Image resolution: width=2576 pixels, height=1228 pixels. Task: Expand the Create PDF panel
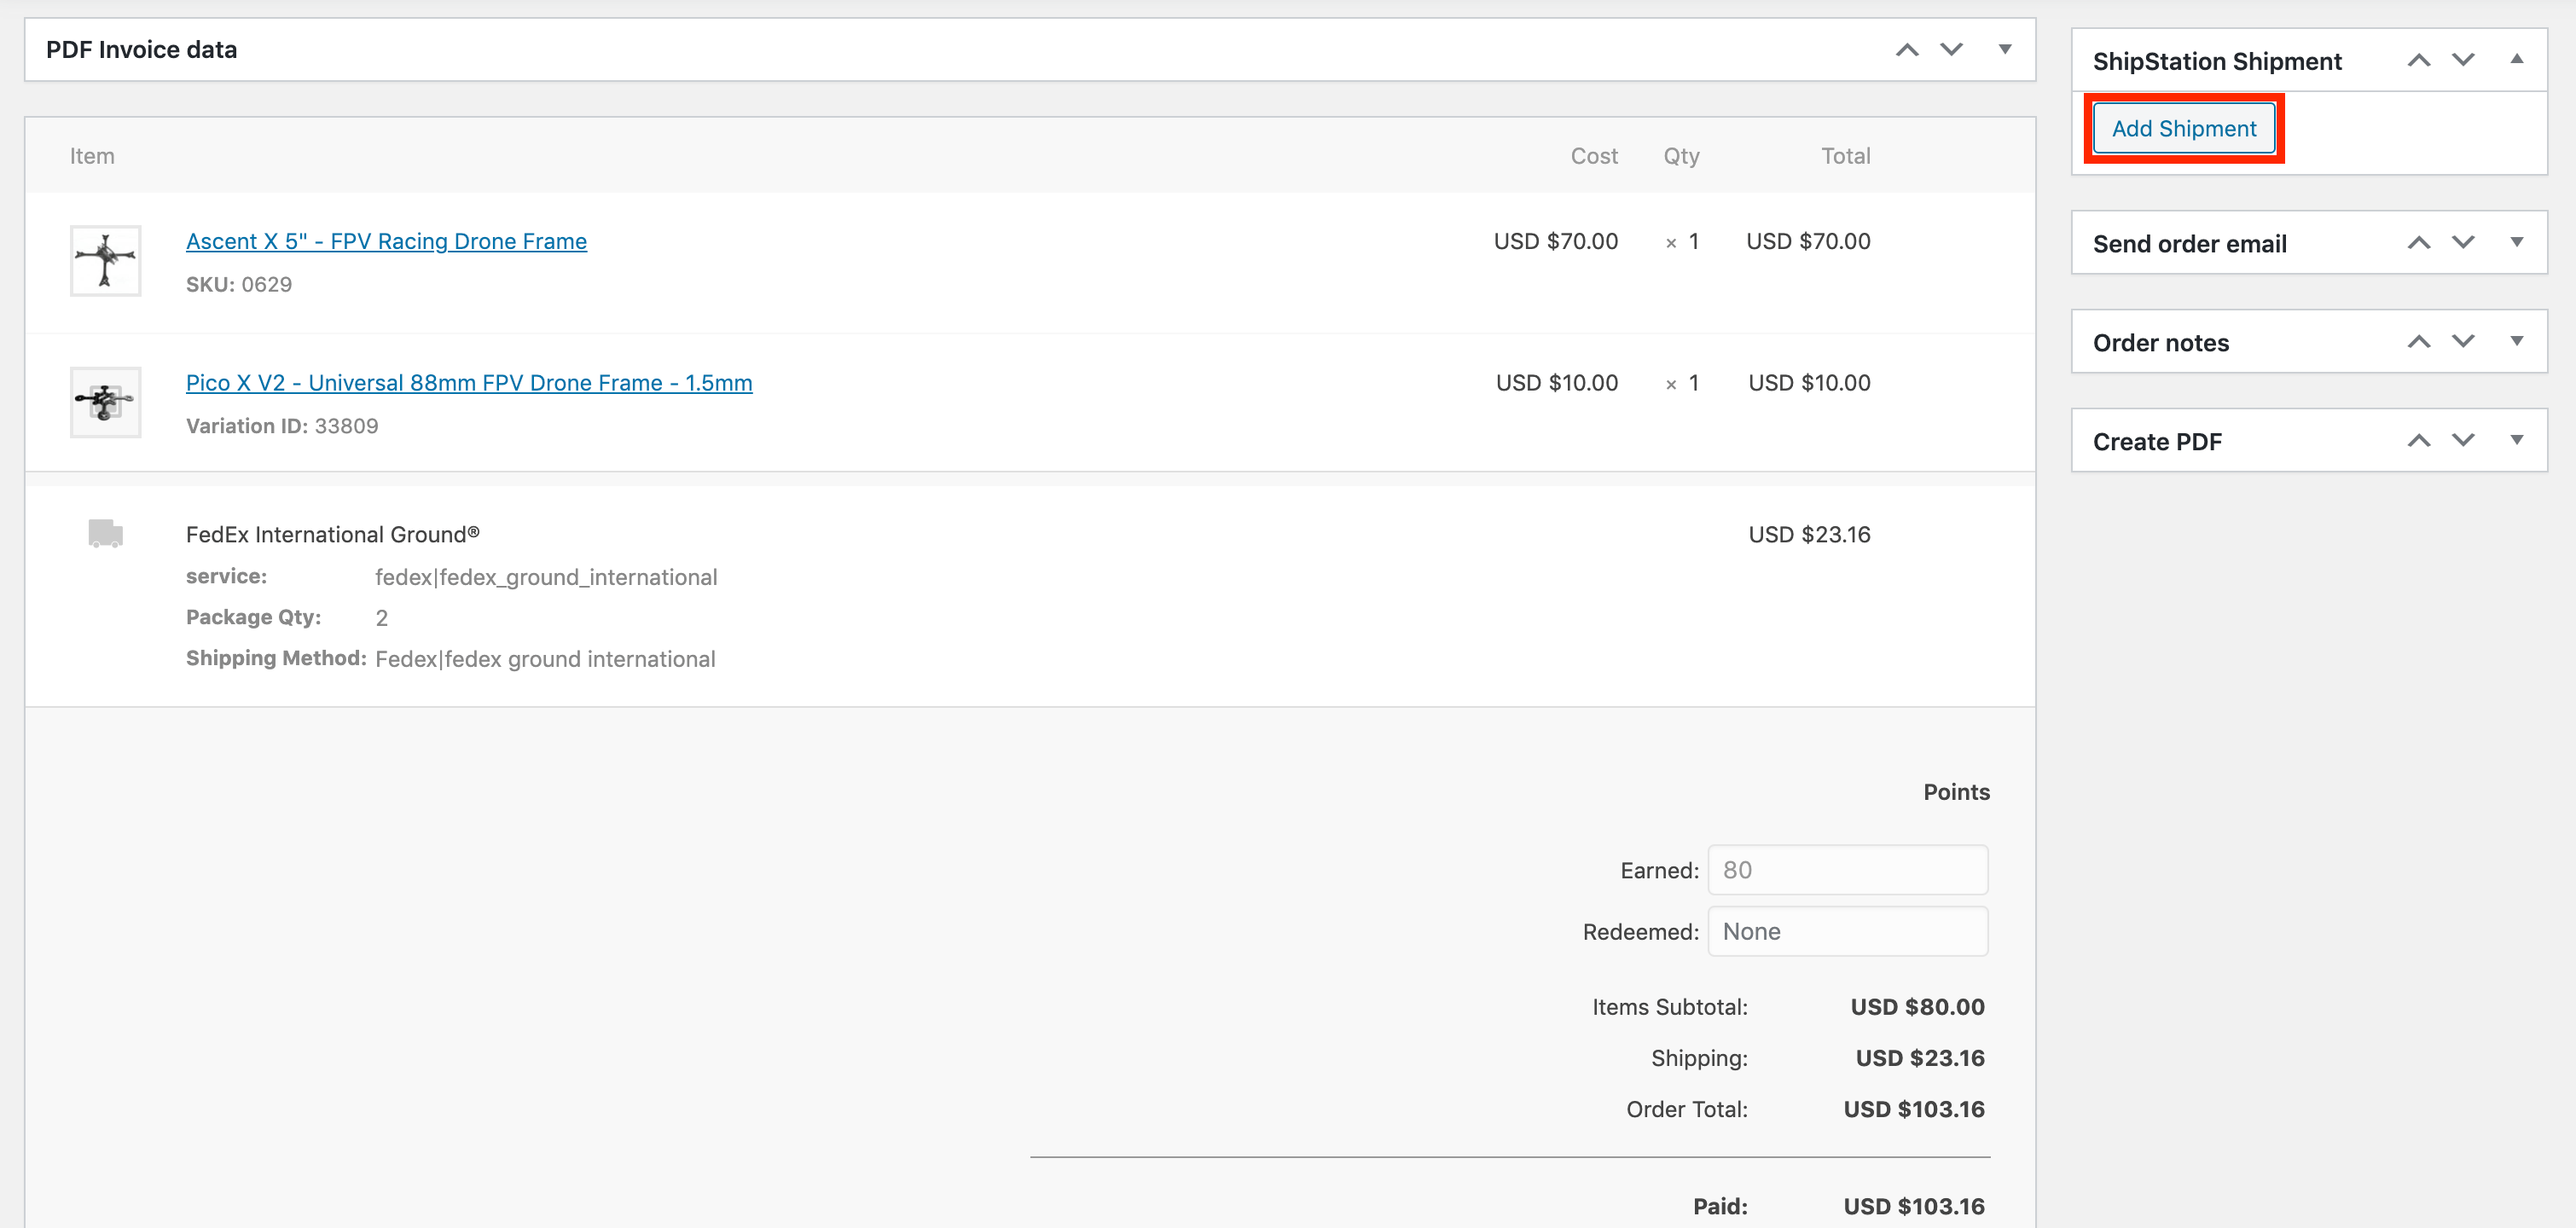(x=2516, y=440)
